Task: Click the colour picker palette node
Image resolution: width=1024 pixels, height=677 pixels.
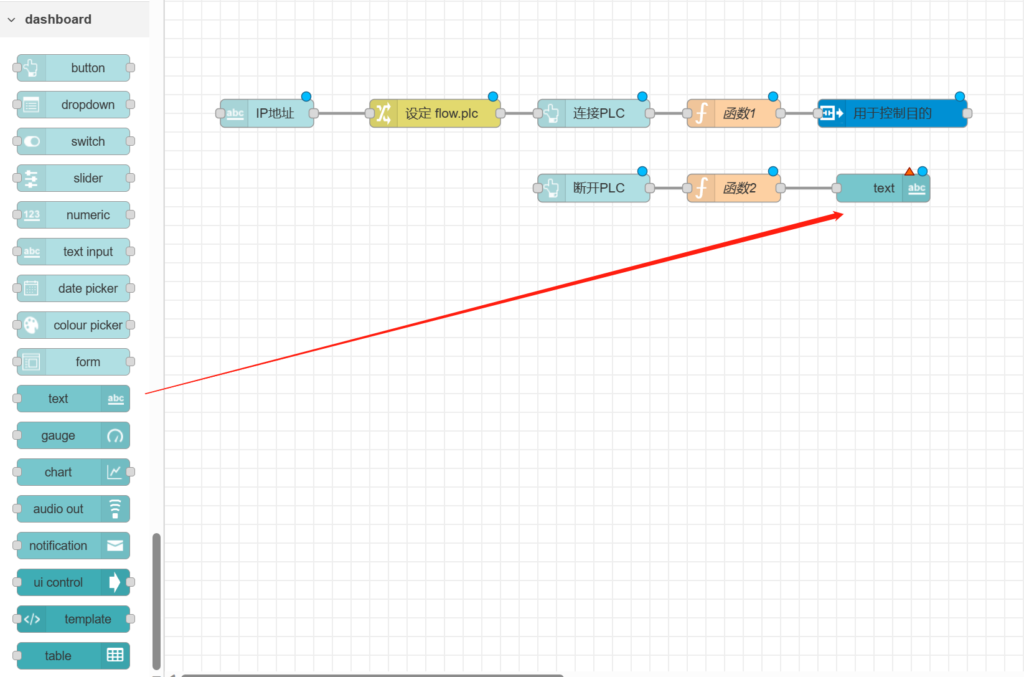Action: [x=75, y=325]
